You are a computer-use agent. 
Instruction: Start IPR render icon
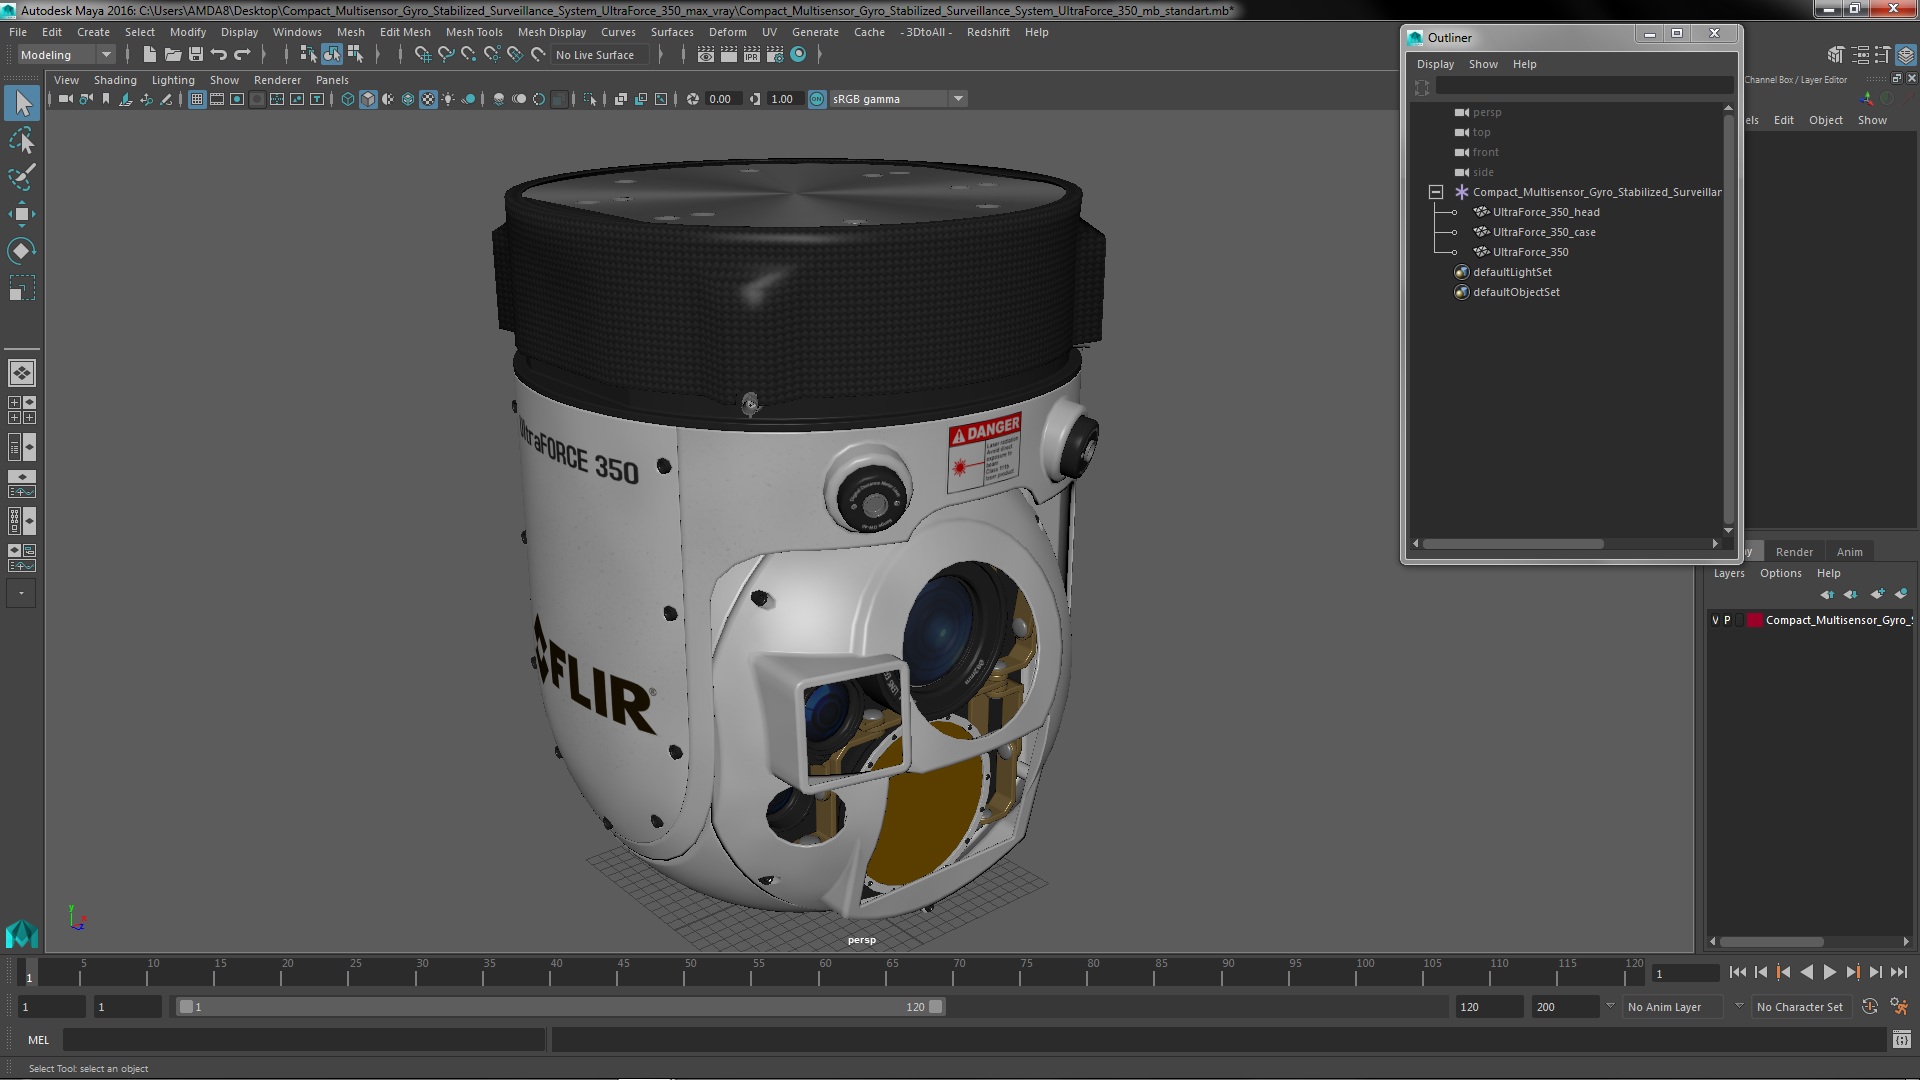[752, 55]
